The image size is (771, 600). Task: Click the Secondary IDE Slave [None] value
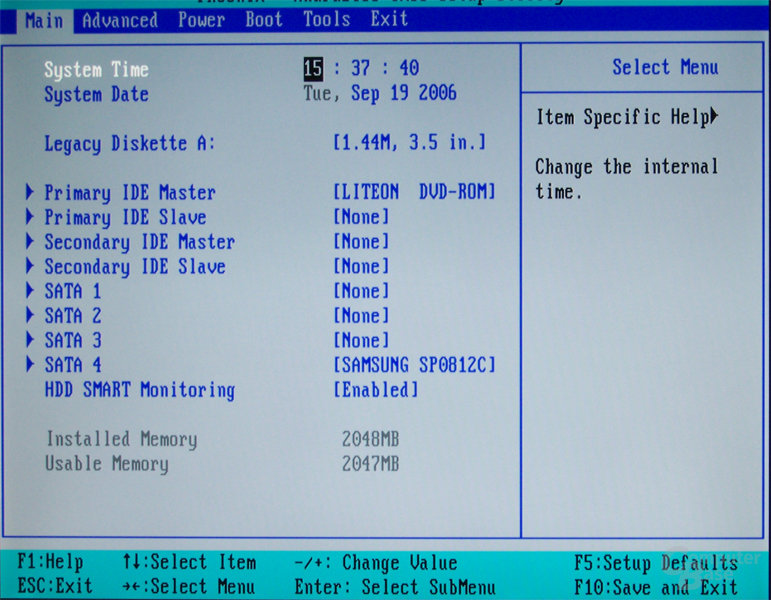[x=361, y=266]
